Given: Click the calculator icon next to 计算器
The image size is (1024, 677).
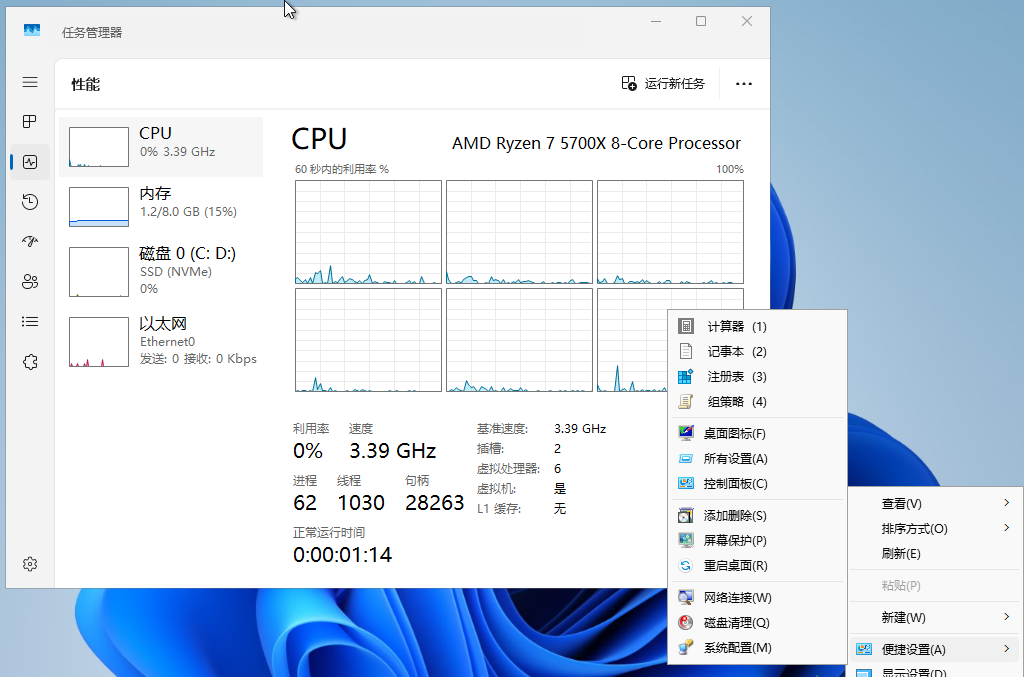Looking at the screenshot, I should tap(686, 326).
